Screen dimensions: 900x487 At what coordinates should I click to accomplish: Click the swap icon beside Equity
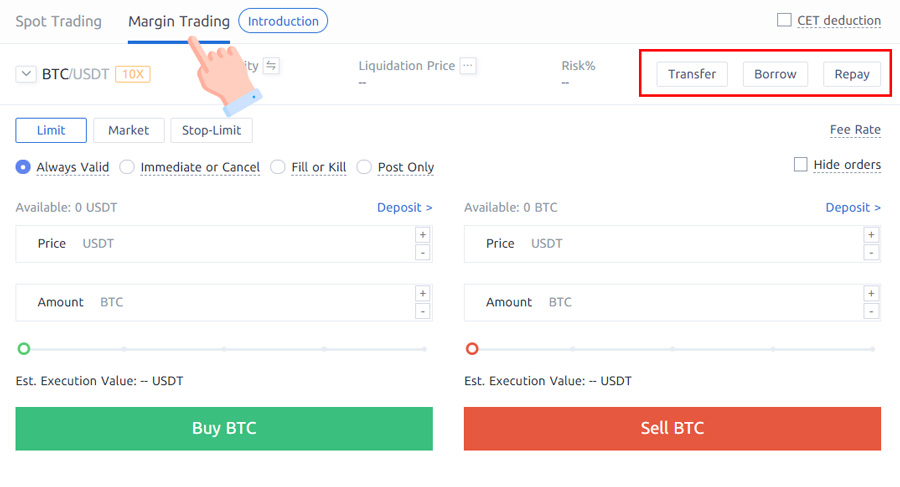[x=271, y=65]
